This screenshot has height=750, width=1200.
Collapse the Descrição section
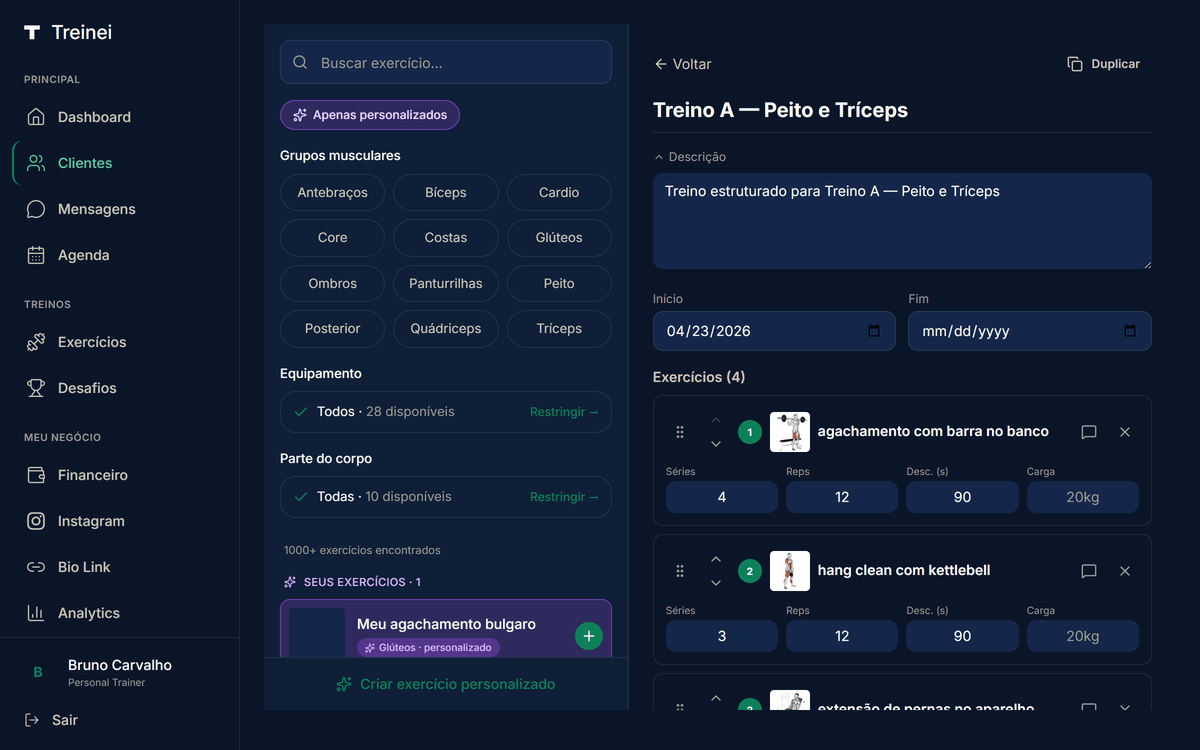coord(690,157)
